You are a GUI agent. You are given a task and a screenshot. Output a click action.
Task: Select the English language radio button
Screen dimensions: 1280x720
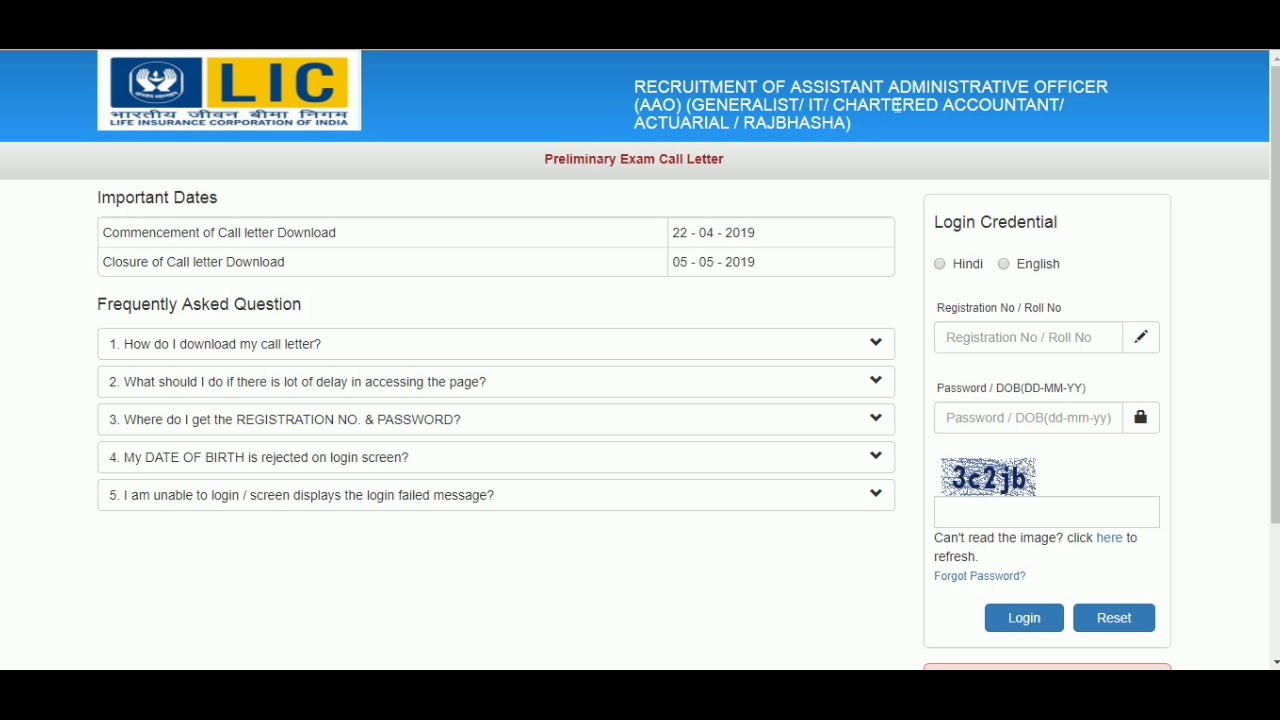pos(1004,264)
